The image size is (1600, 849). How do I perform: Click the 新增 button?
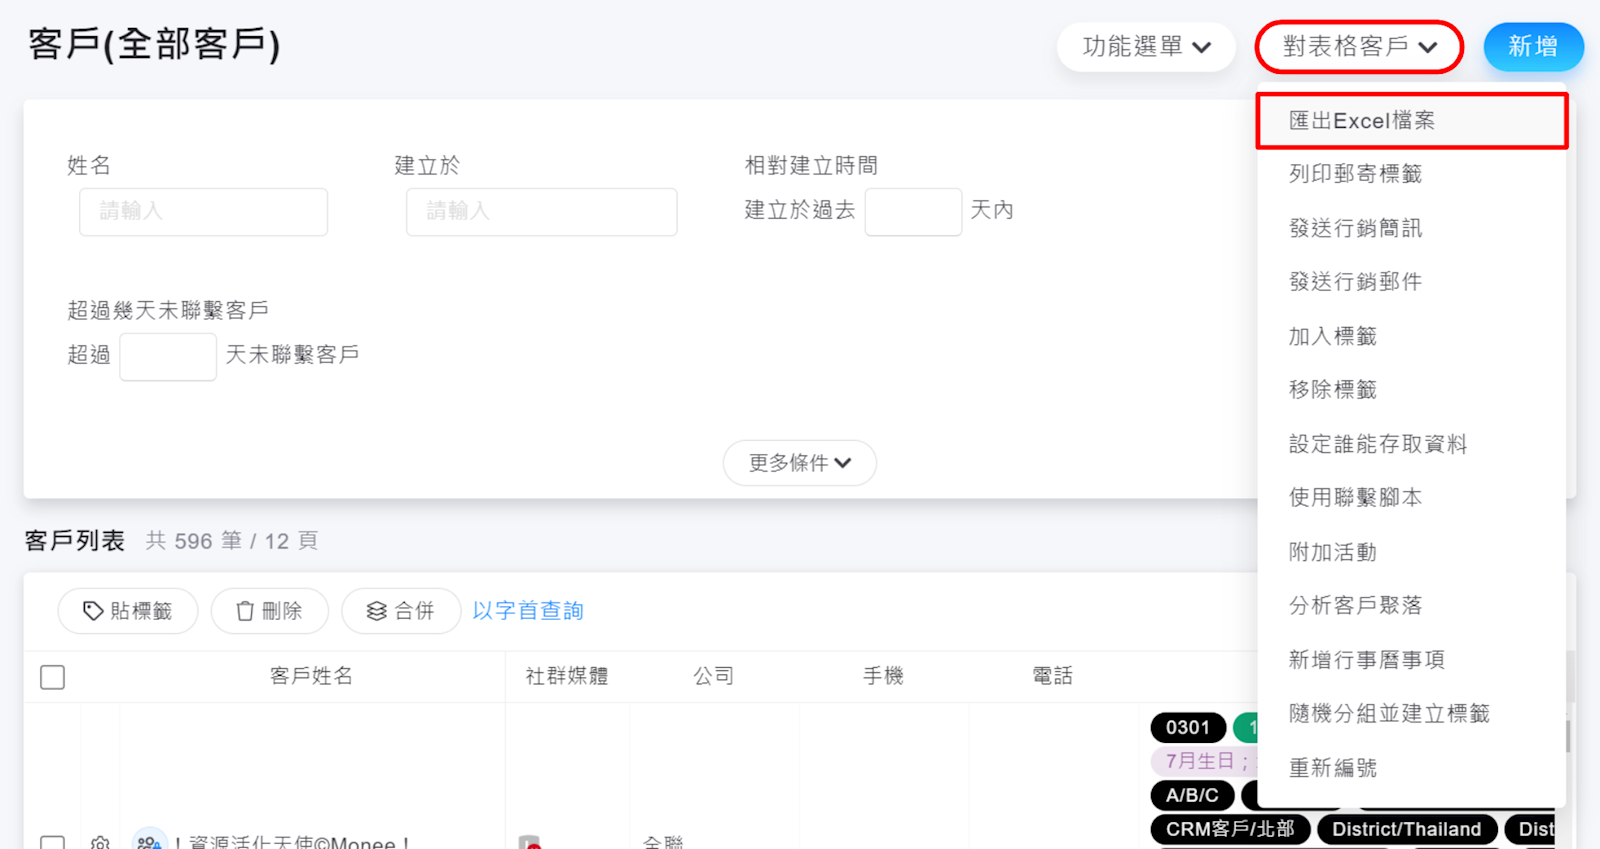point(1533,47)
